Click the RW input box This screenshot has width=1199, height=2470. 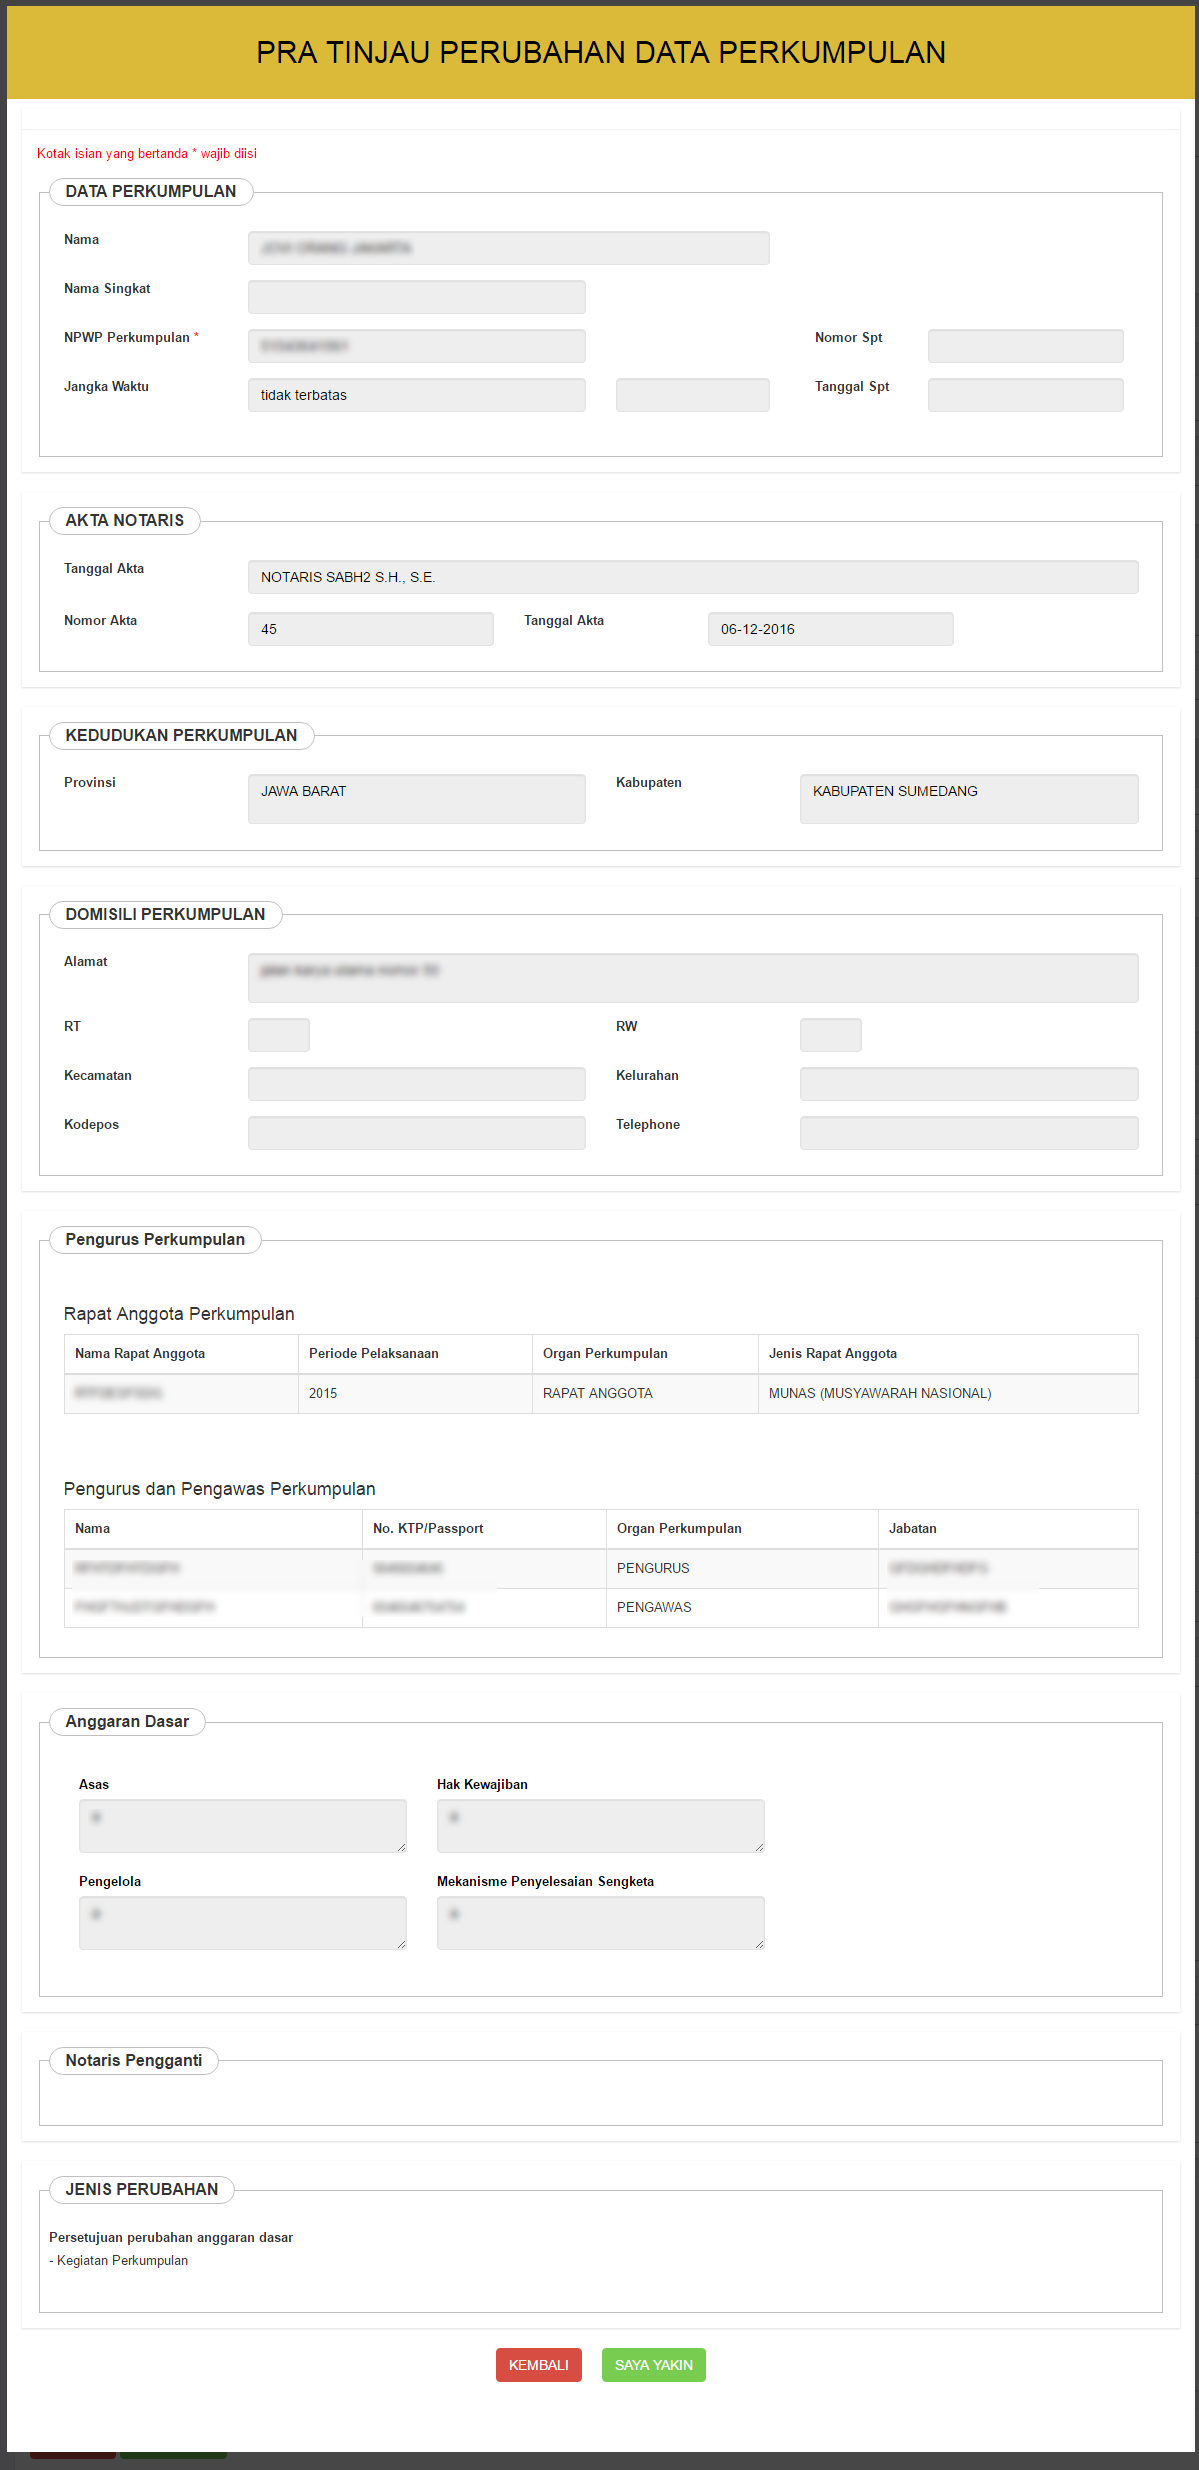830,1035
